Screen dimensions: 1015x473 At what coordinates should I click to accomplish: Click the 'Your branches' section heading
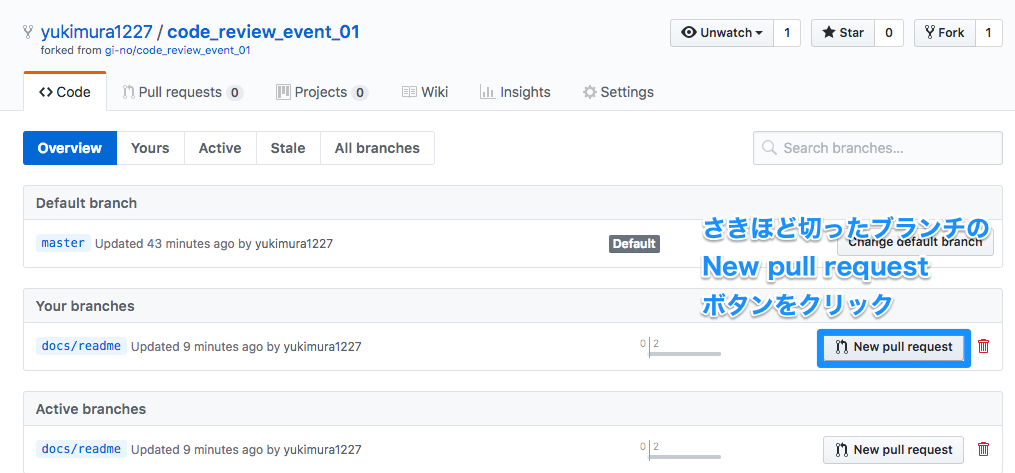pos(85,306)
